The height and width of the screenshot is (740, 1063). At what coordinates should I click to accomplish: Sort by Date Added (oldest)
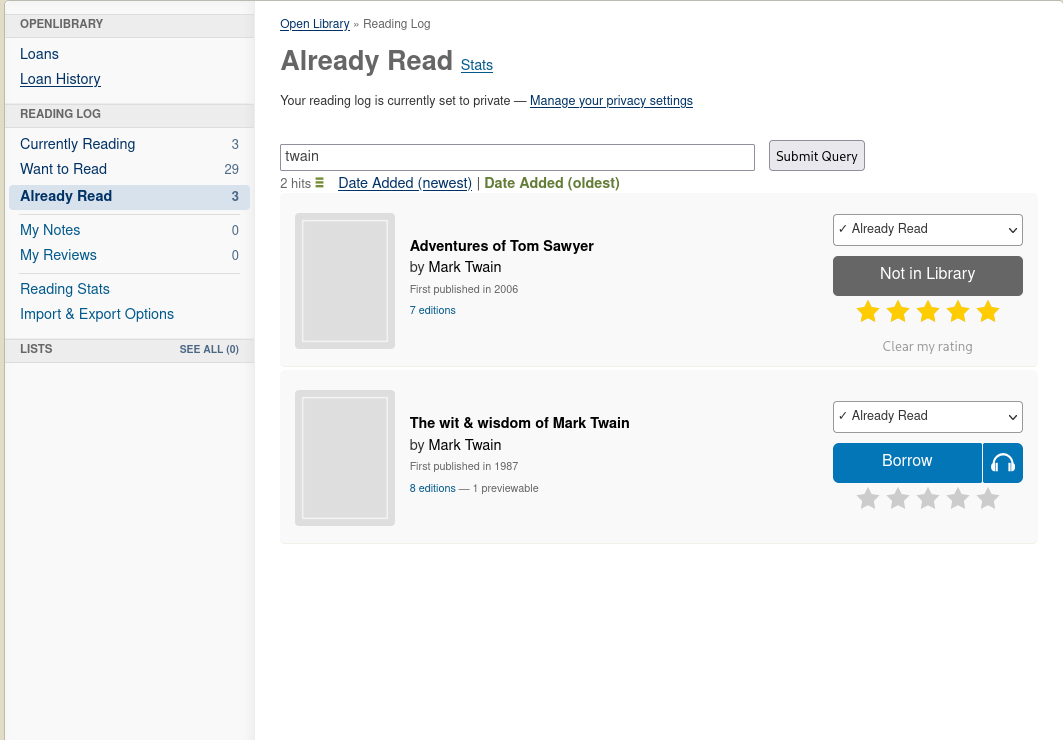(551, 184)
